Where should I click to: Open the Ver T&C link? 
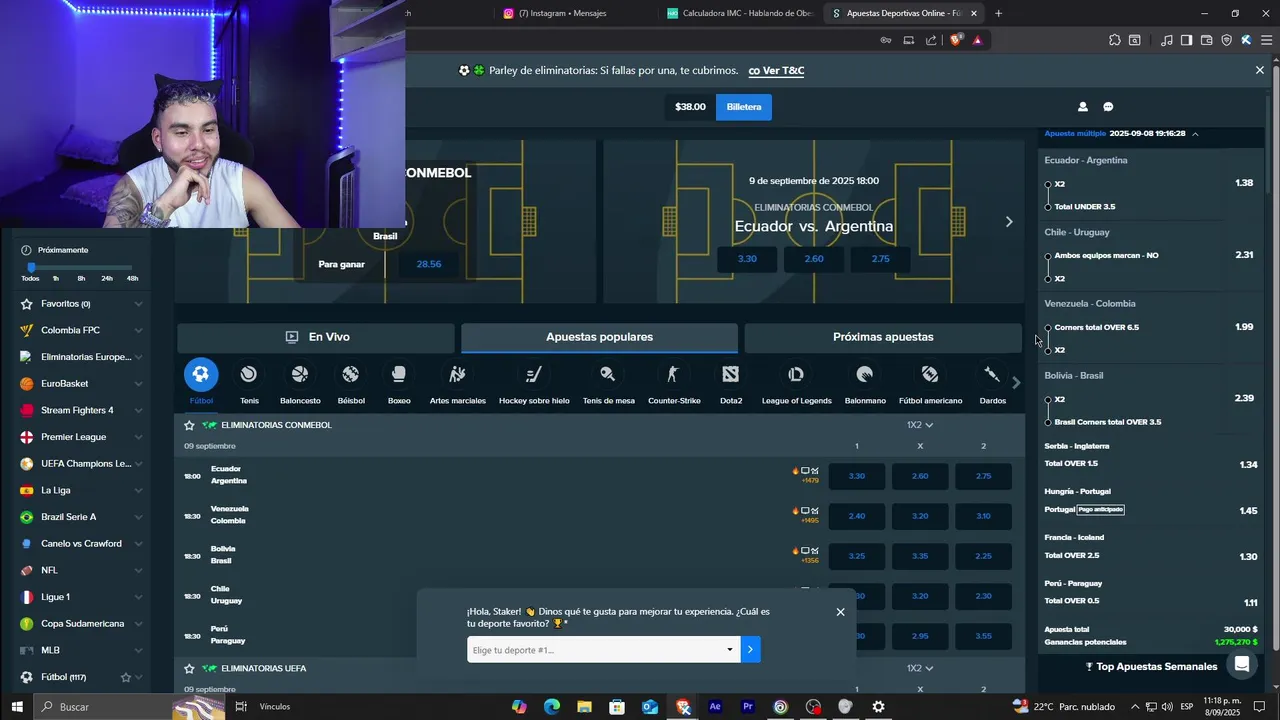tap(776, 71)
